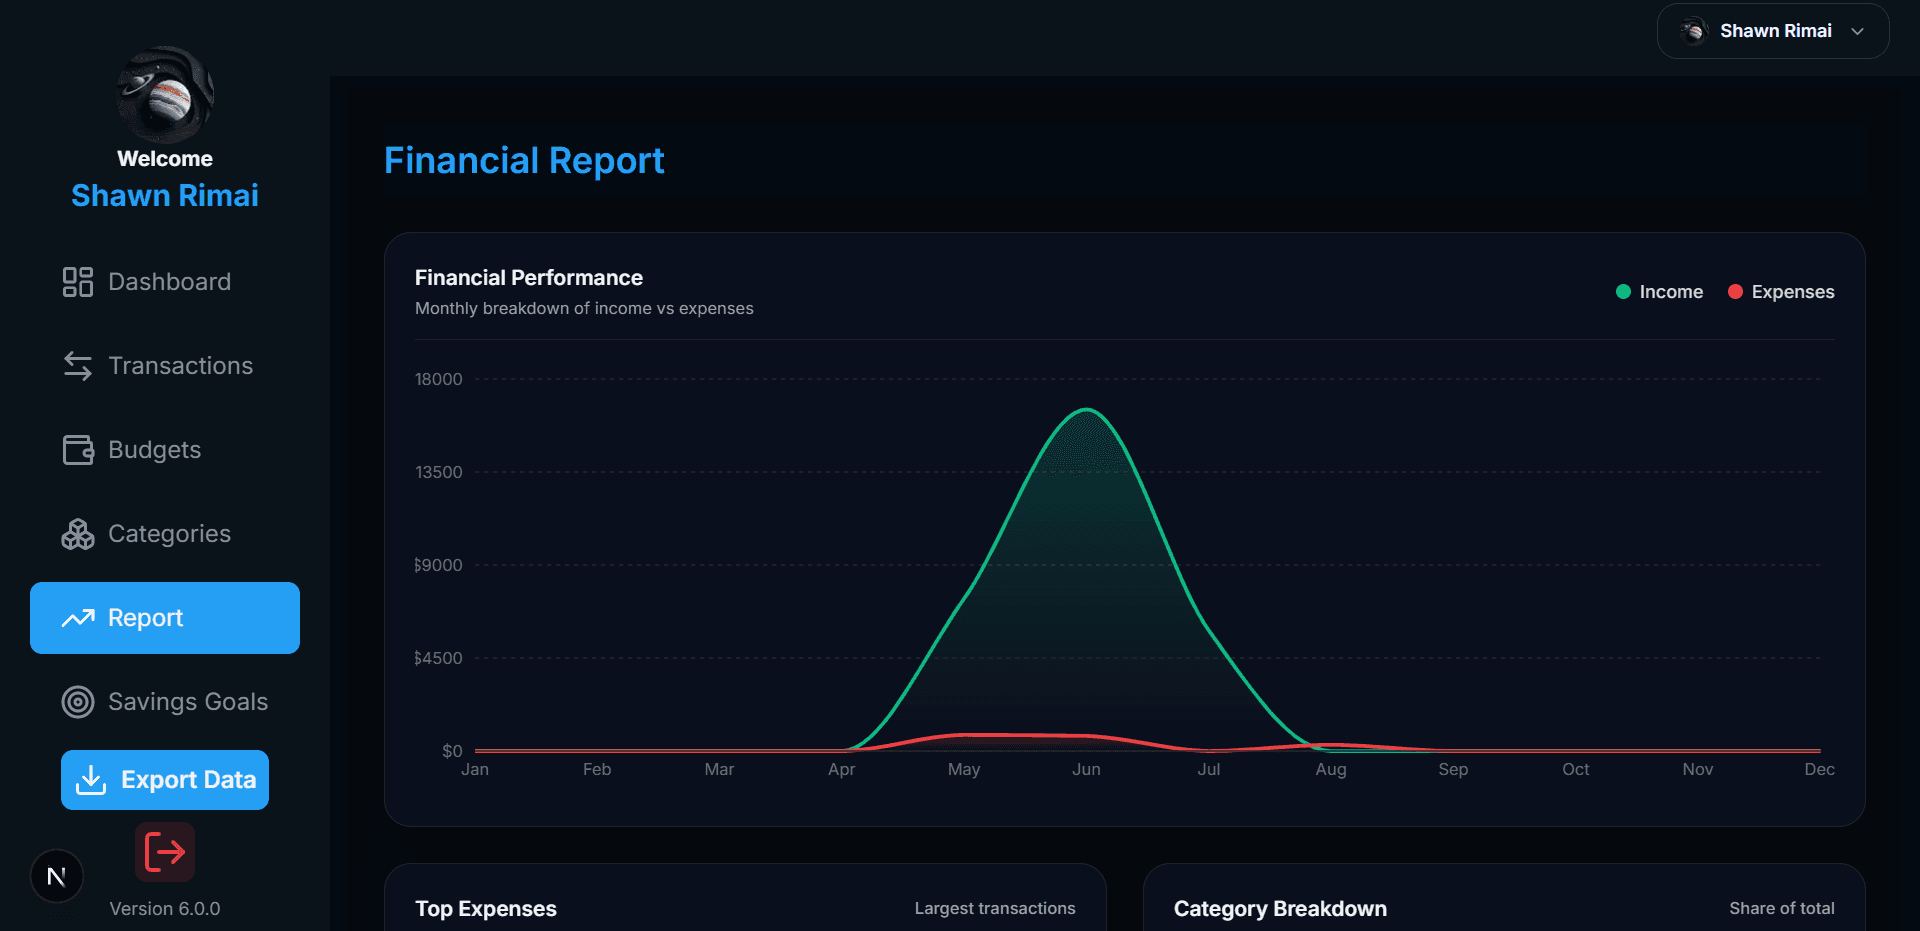
Task: Click the Largest transactions label
Action: coord(995,908)
